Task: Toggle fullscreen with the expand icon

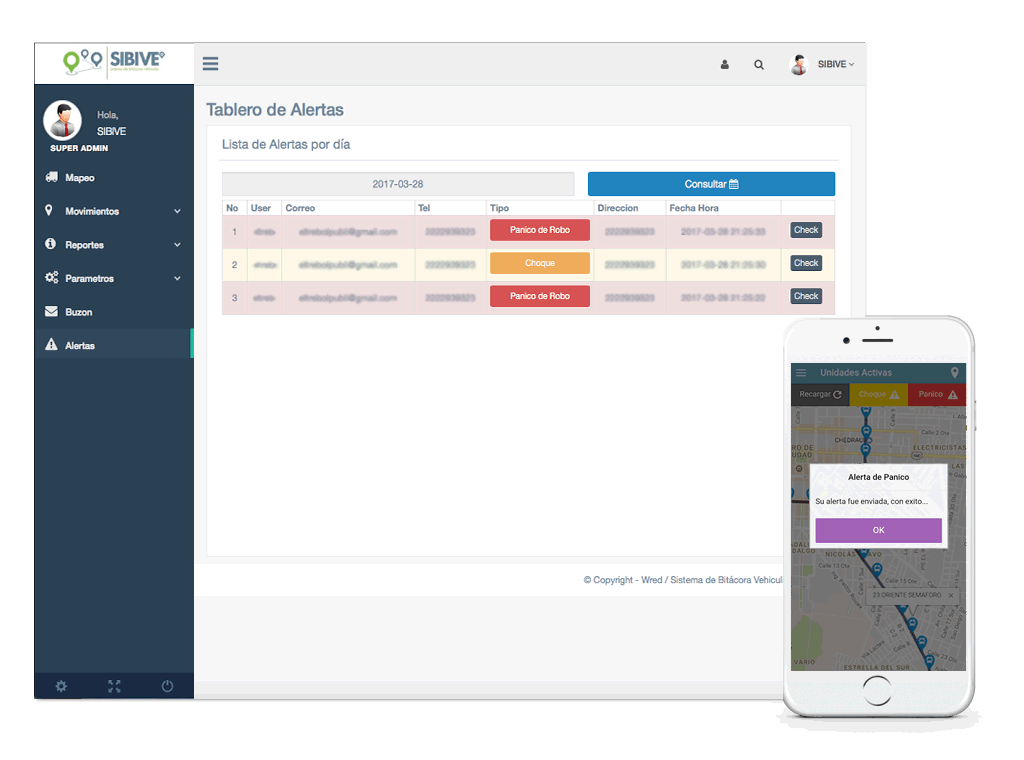Action: click(114, 686)
